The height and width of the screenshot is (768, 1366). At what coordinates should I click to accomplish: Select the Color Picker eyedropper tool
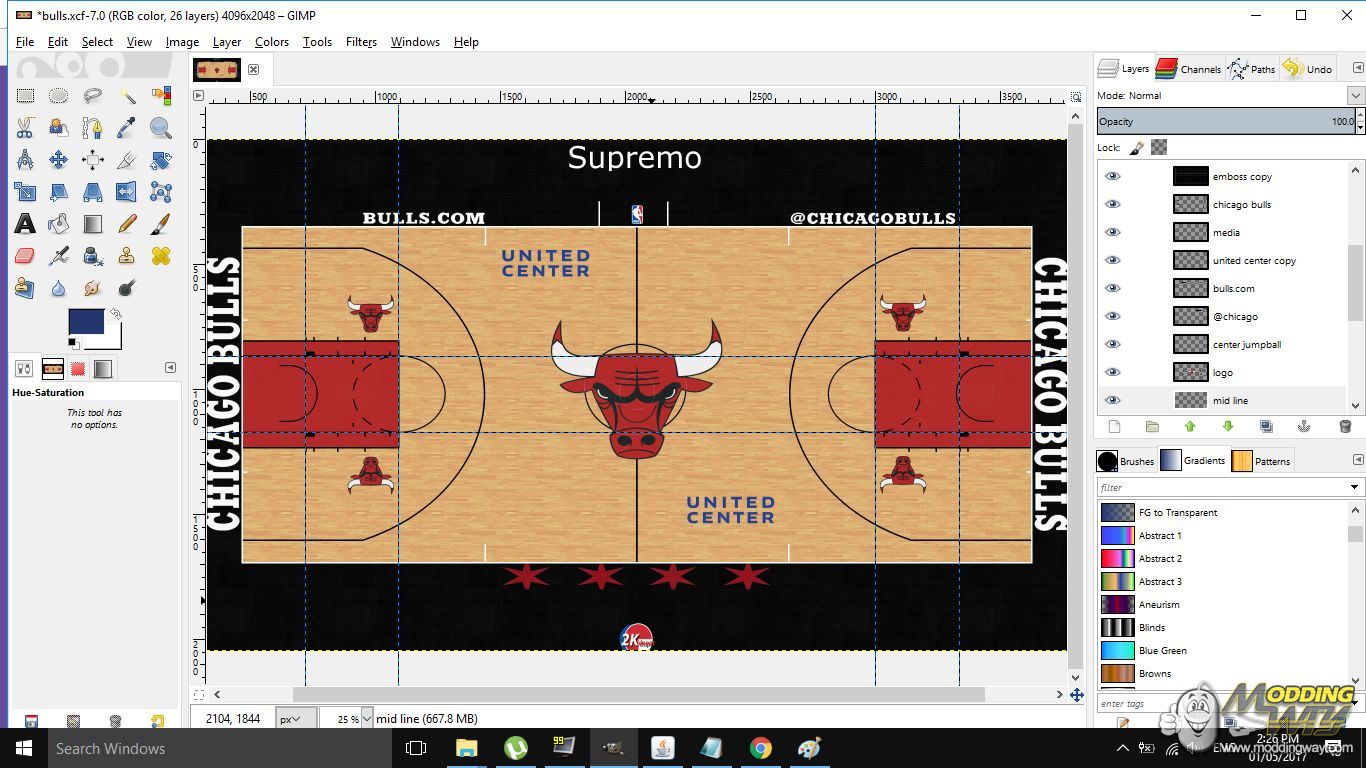click(x=127, y=128)
